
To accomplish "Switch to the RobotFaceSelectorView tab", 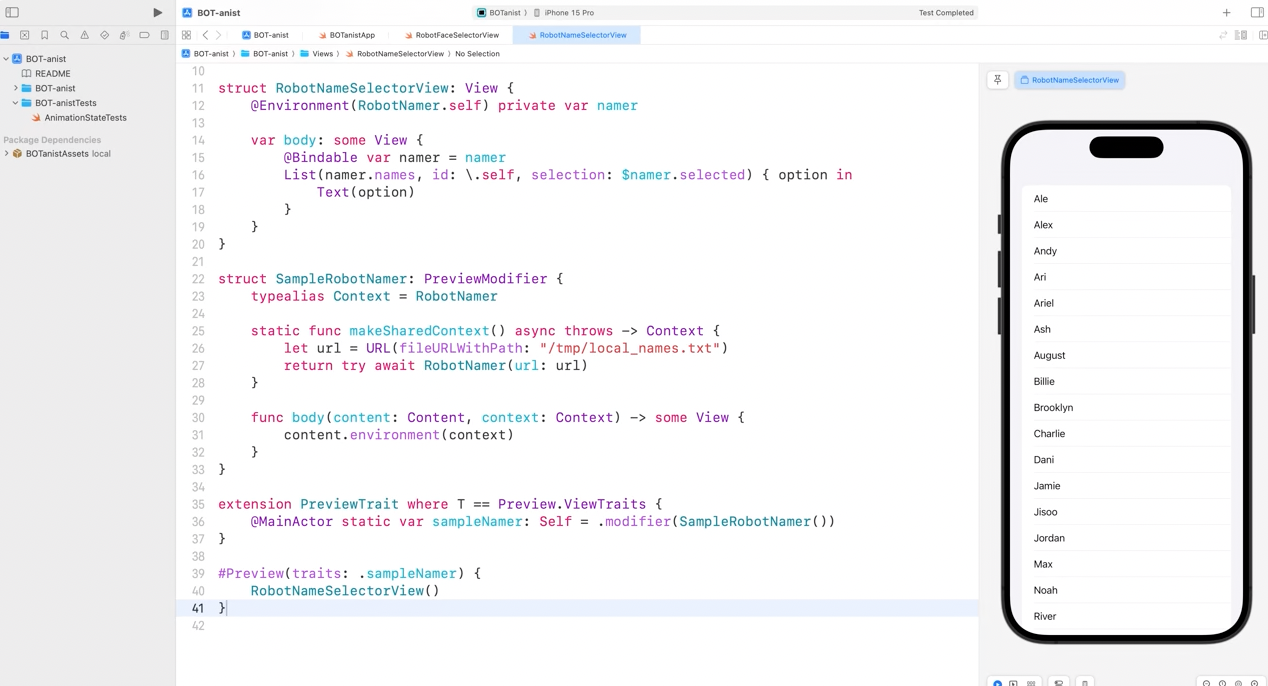I will pyautogui.click(x=451, y=35).
